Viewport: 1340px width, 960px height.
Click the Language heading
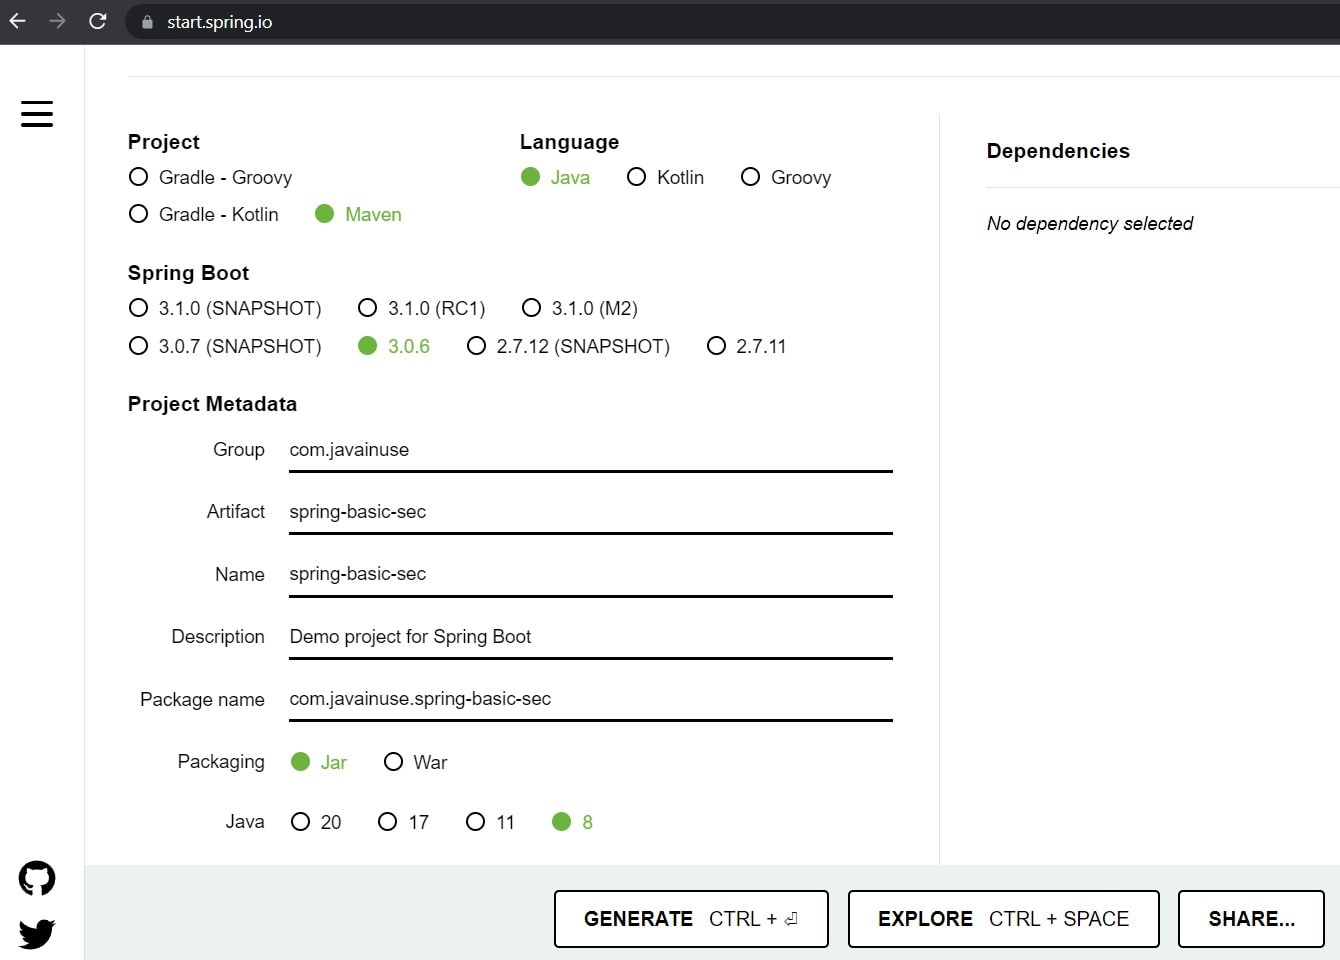pyautogui.click(x=569, y=142)
